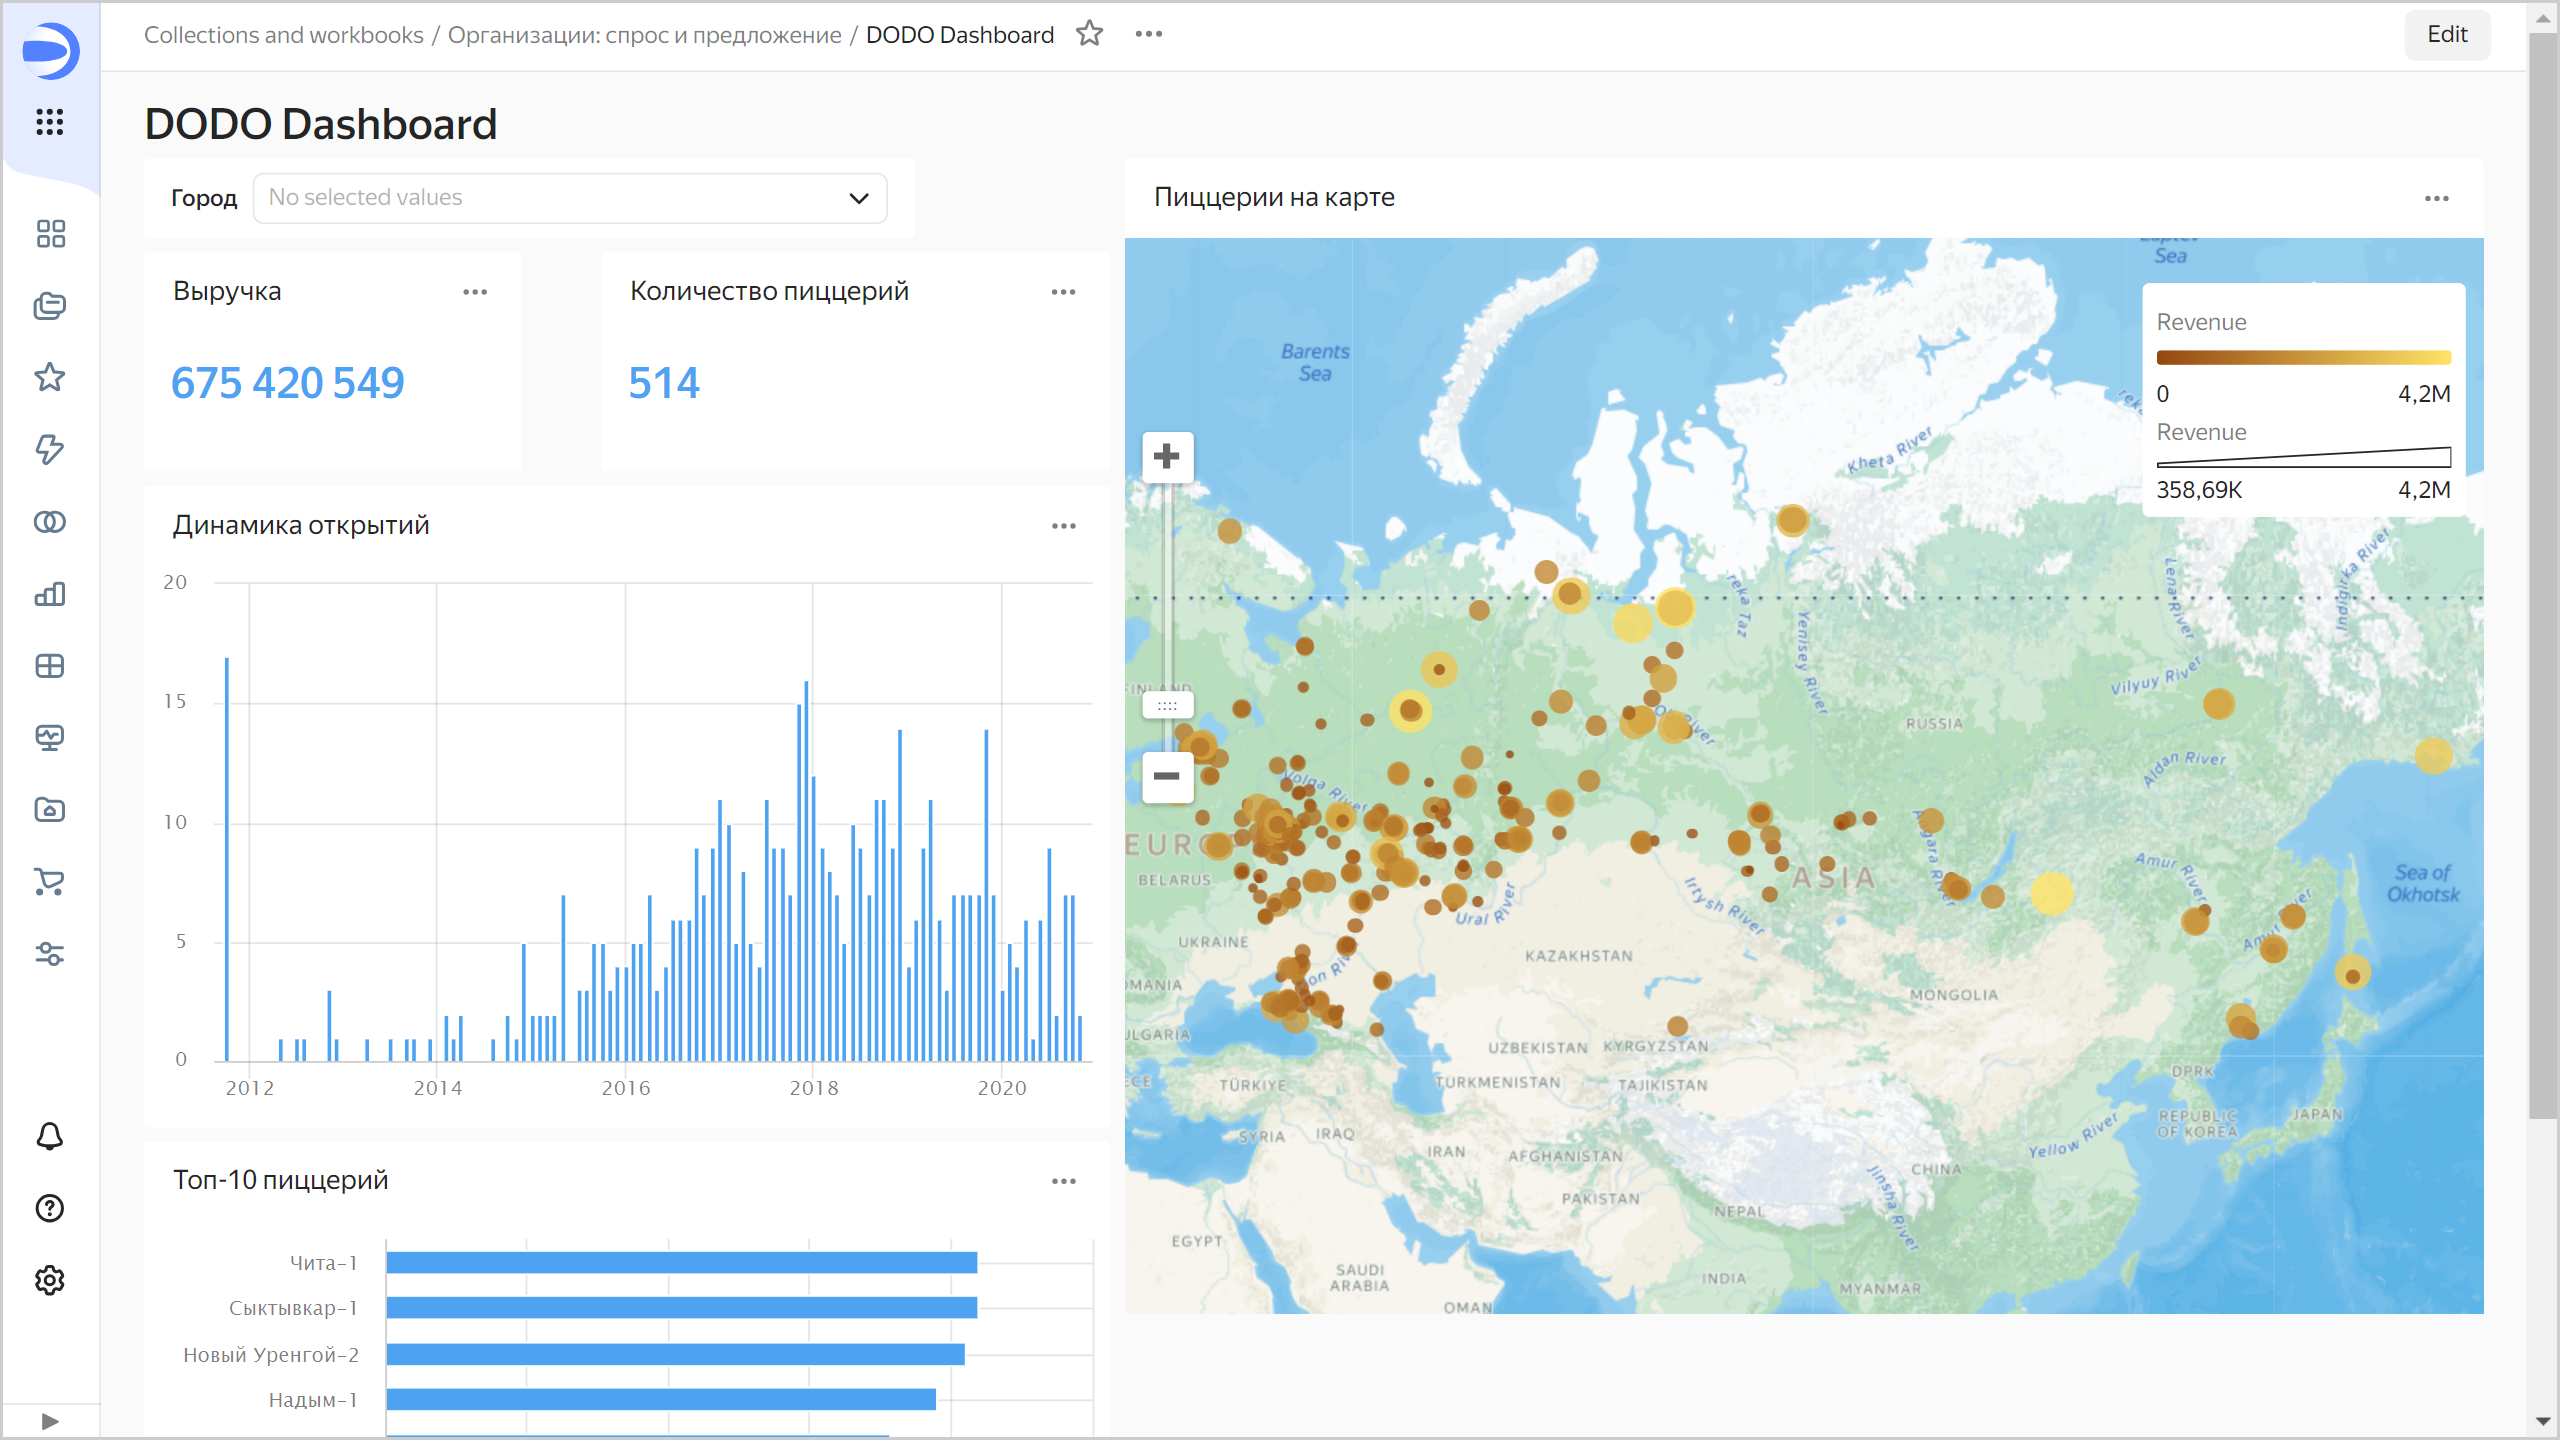Open Collections icon in sidebar
The image size is (2560, 1440).
[x=50, y=306]
